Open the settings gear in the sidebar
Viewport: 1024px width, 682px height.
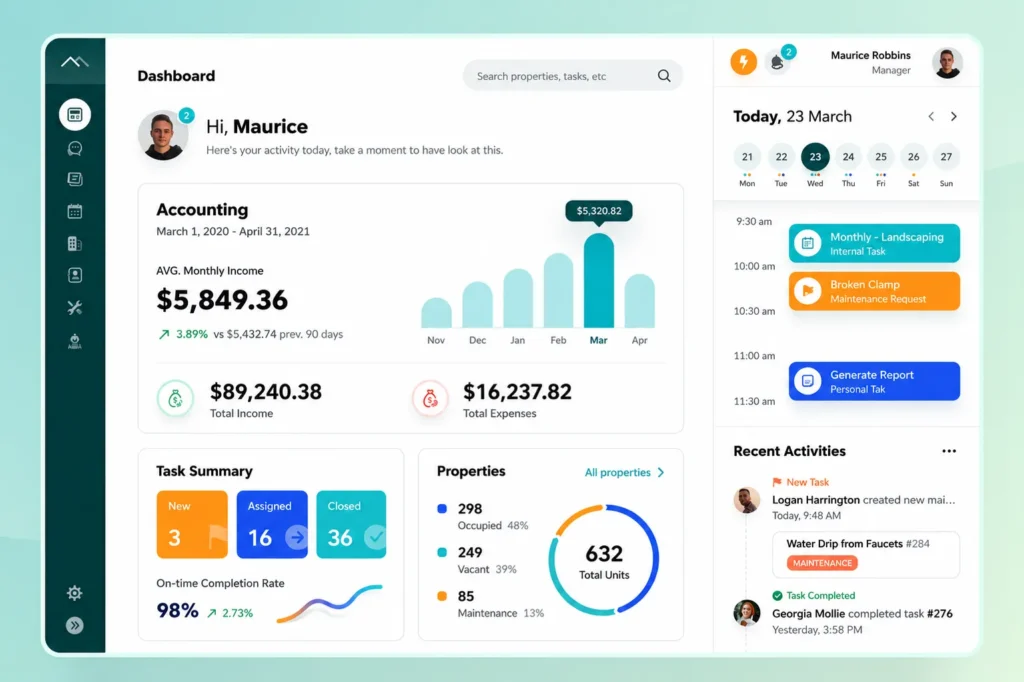pyautogui.click(x=74, y=593)
